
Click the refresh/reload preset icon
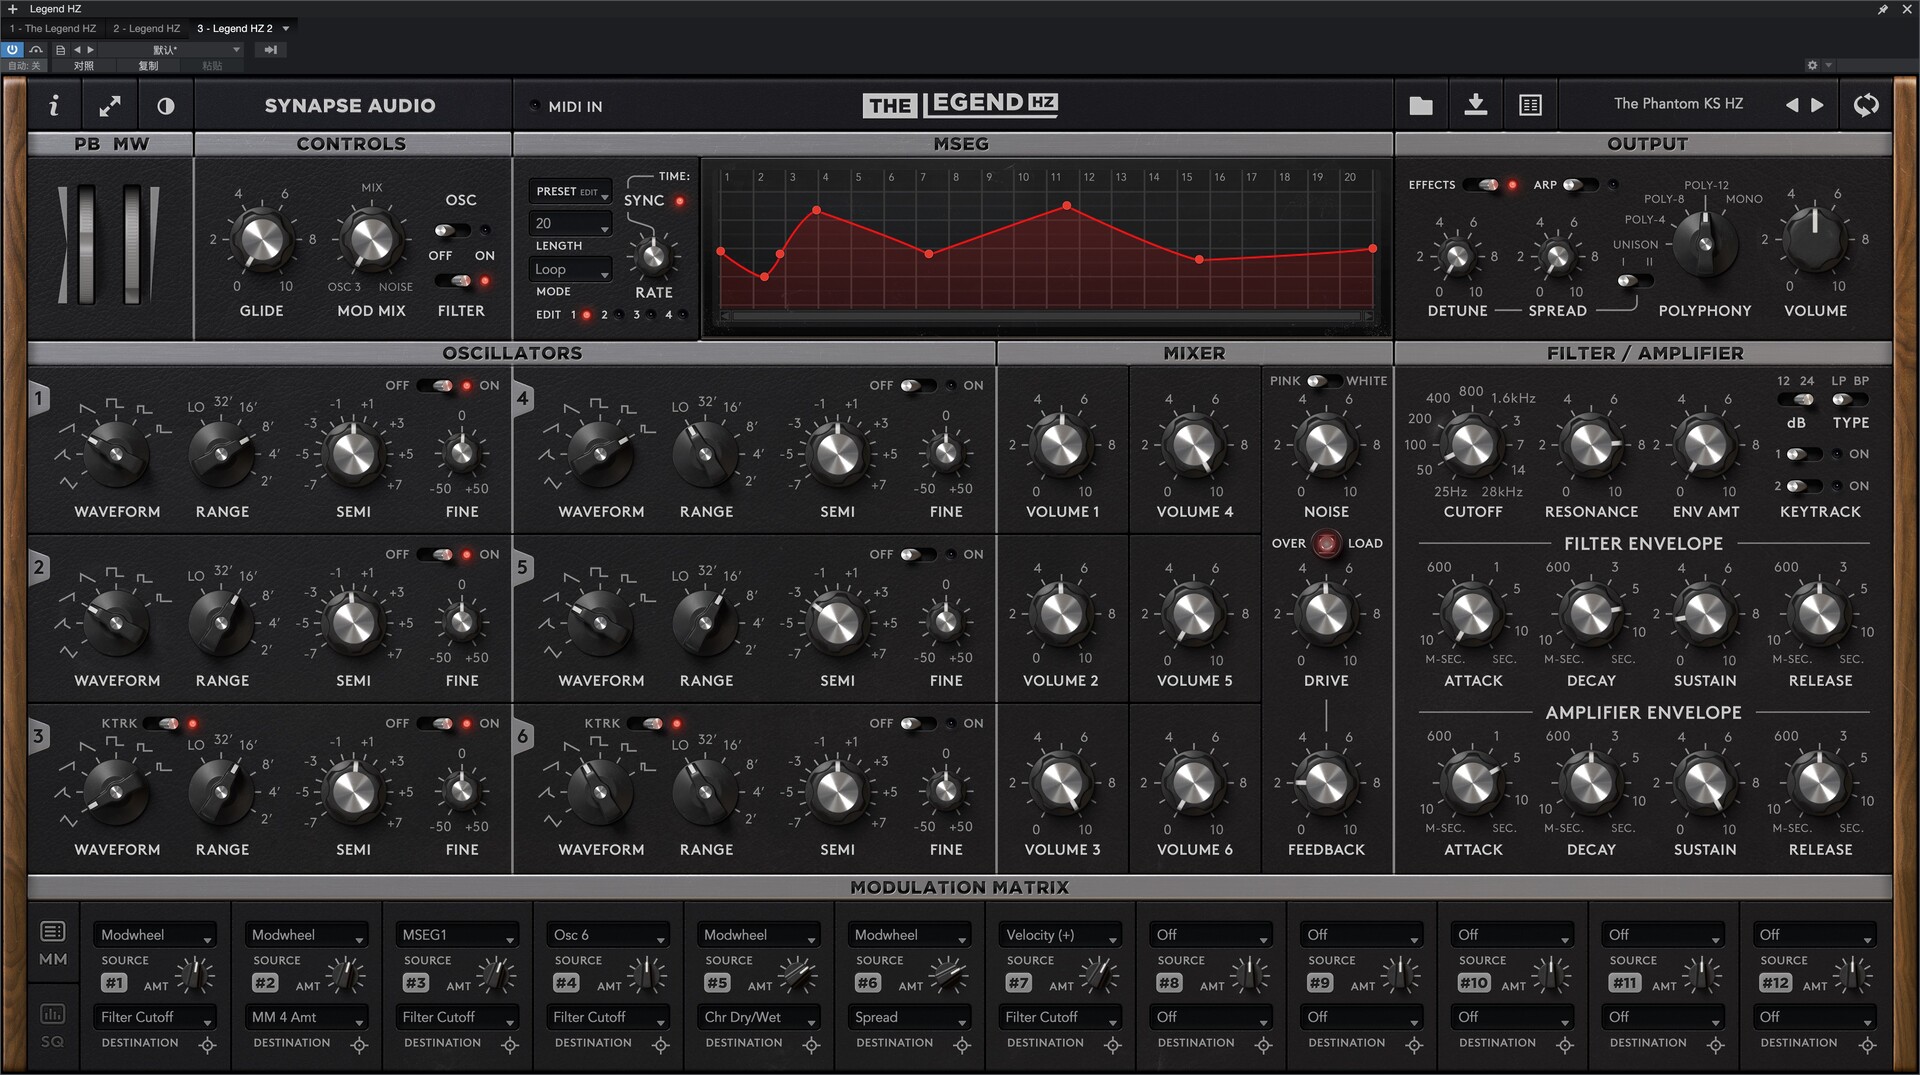click(x=1866, y=105)
